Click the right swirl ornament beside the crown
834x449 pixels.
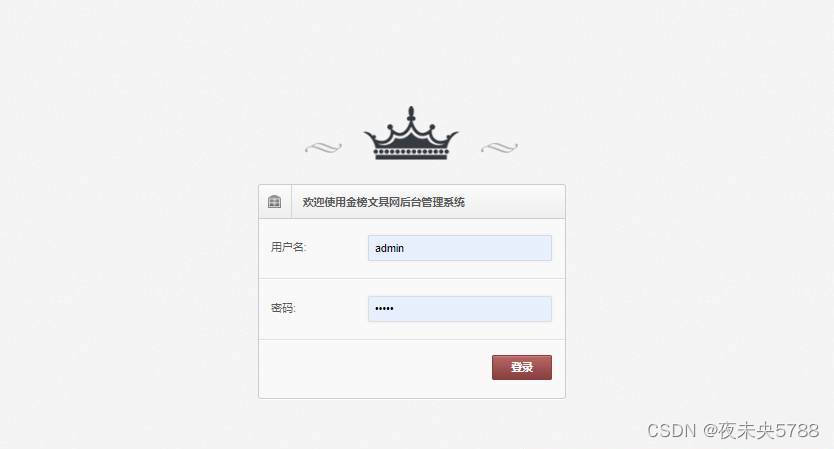499,147
